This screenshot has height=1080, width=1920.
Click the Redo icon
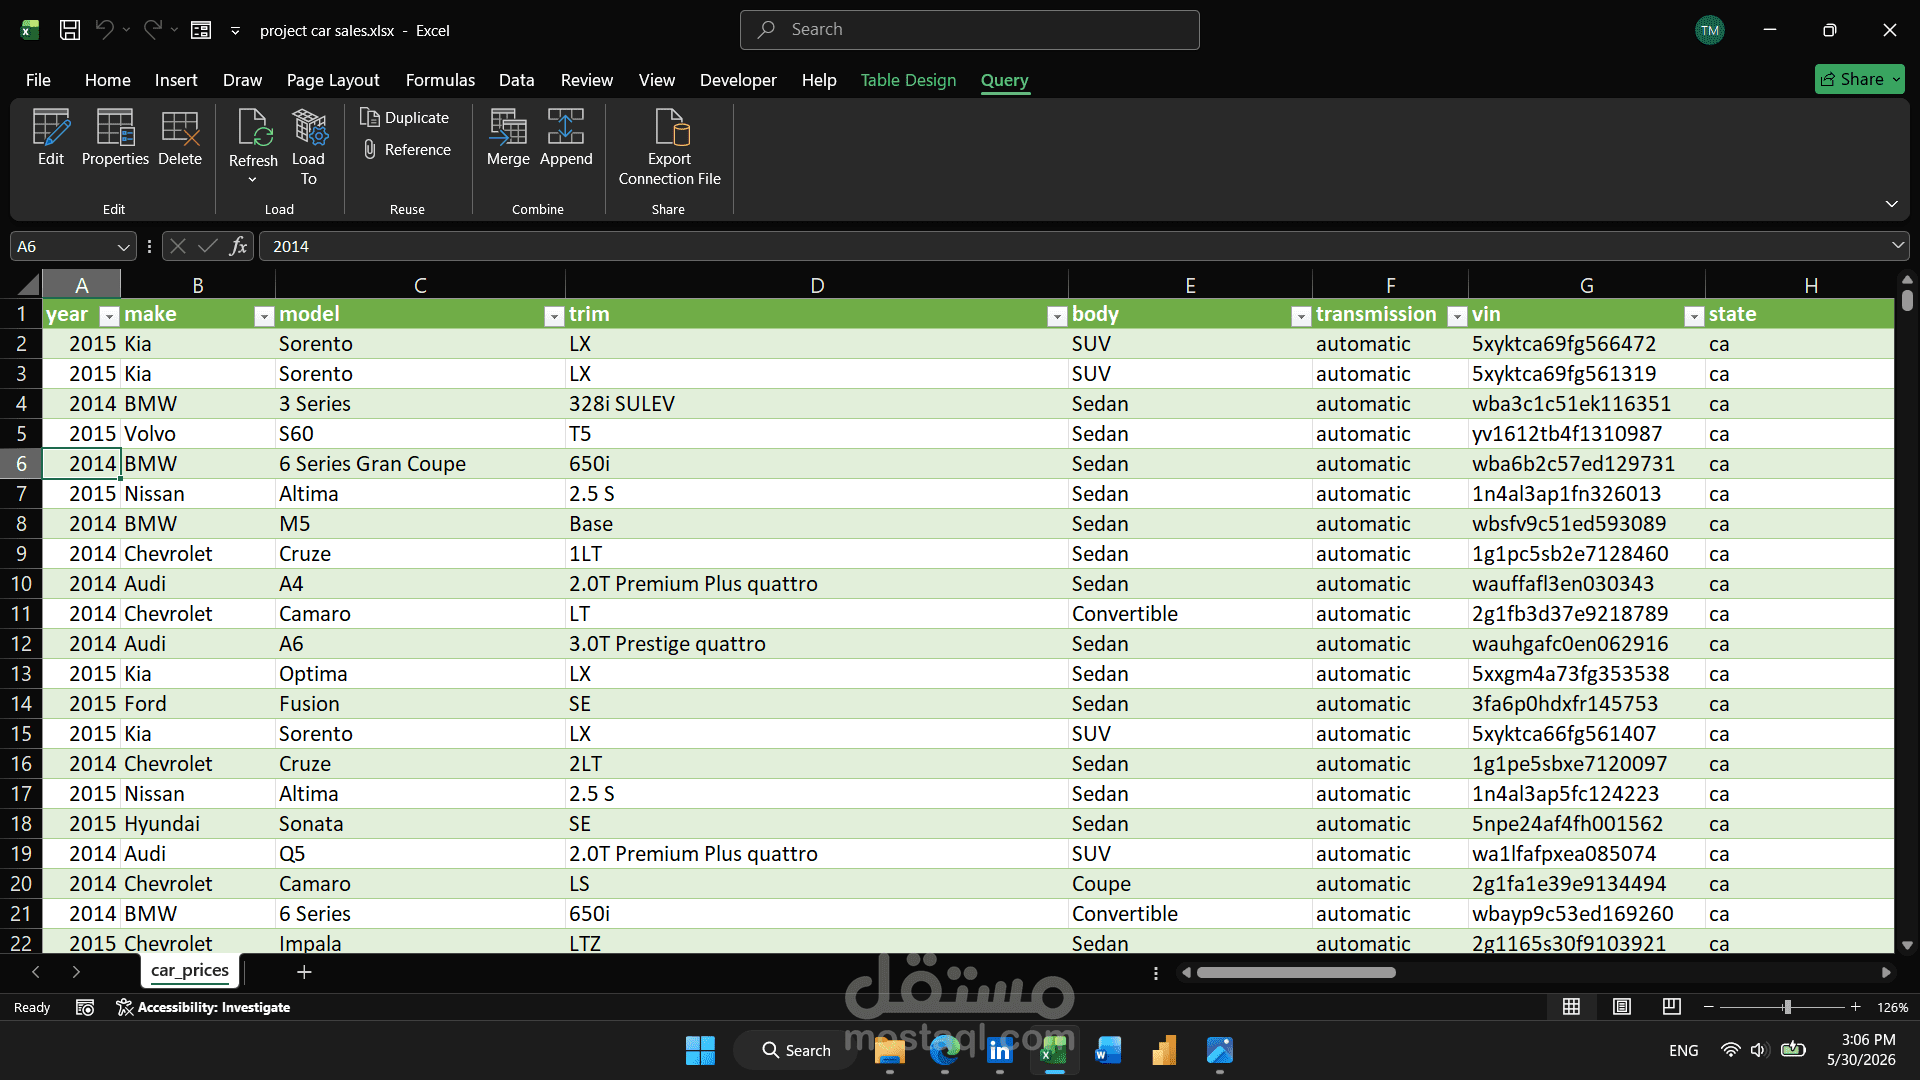[152, 30]
